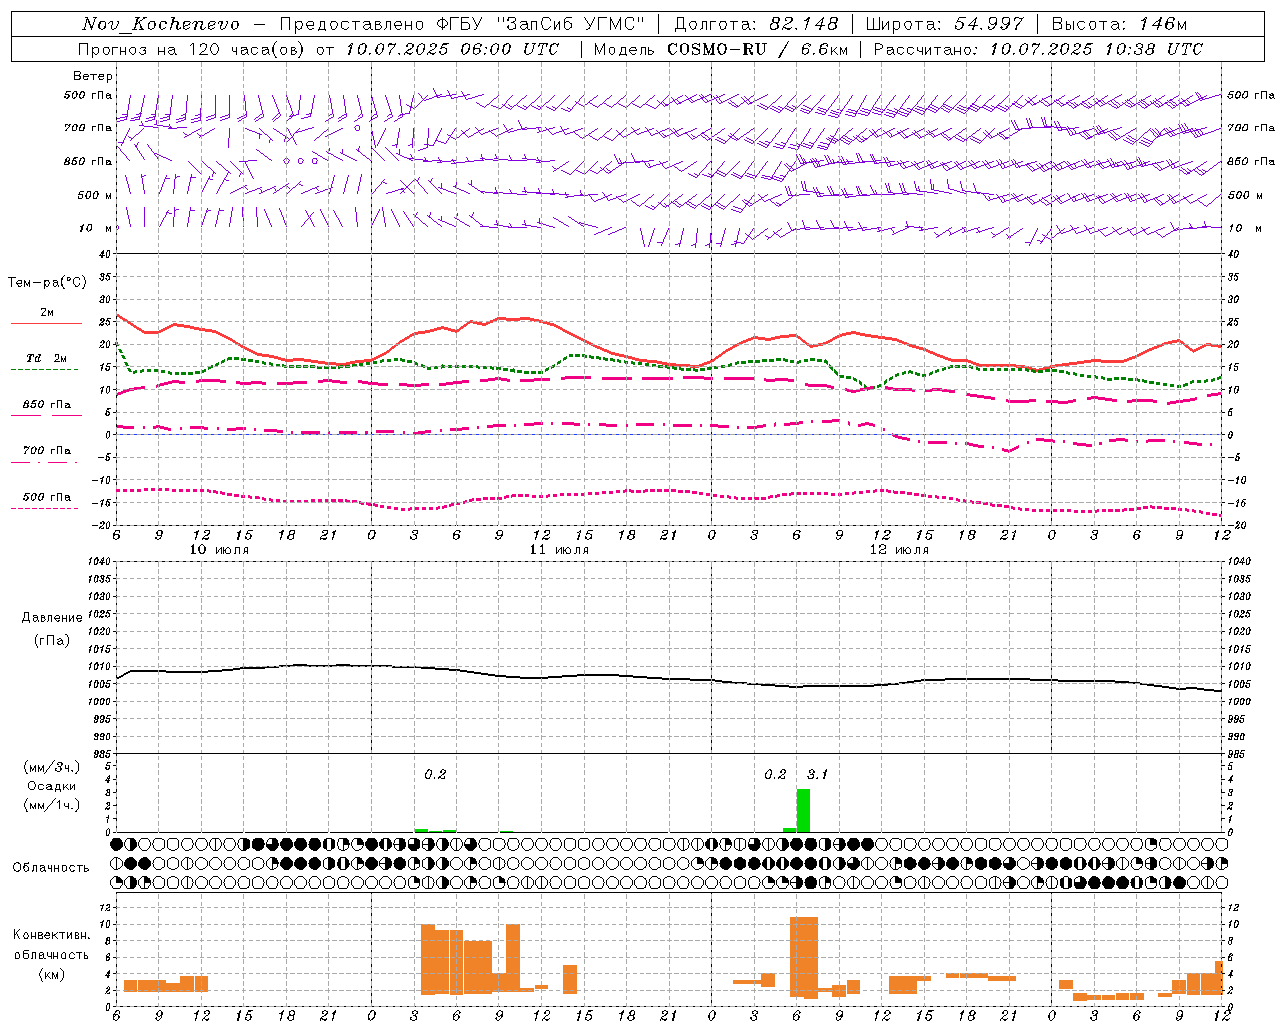Image resolution: width=1280 pixels, height=1024 pixels.
Task: Click the Тем-ра(°C) temperature panel label
Action: pyautogui.click(x=47, y=283)
